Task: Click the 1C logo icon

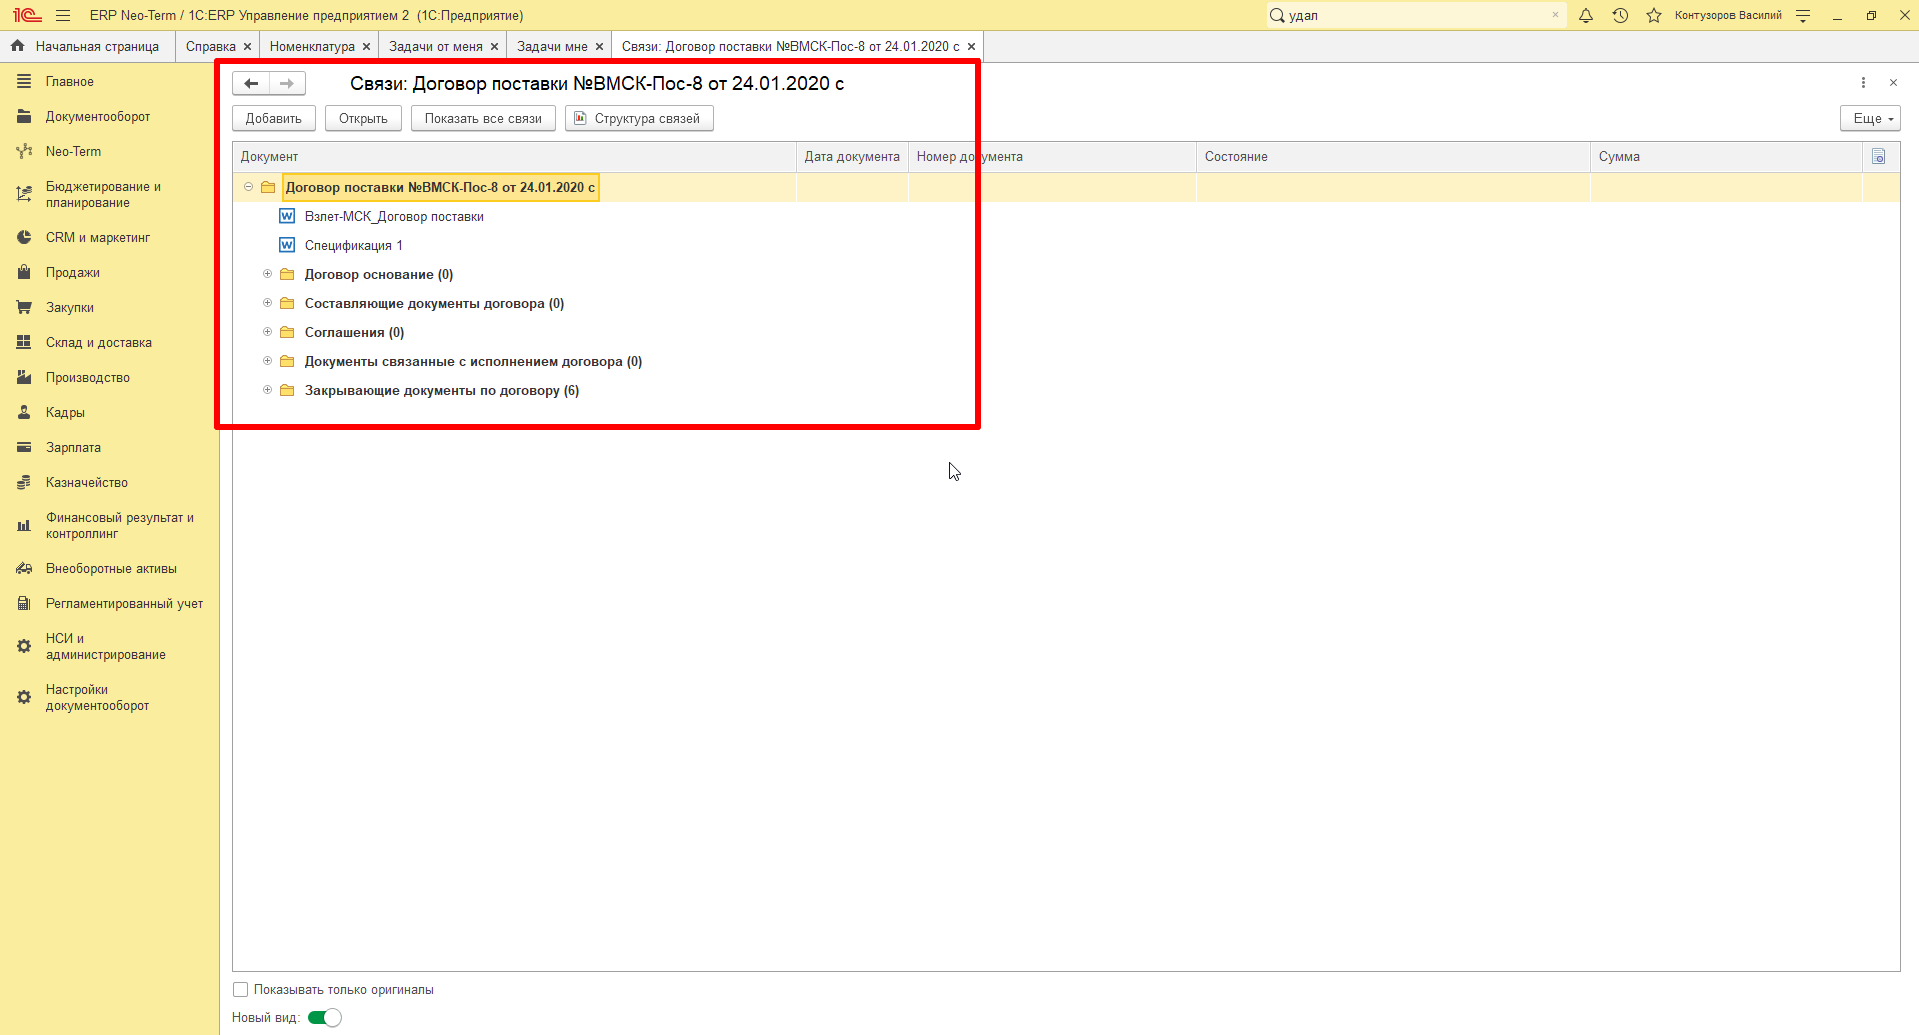Action: tap(27, 15)
